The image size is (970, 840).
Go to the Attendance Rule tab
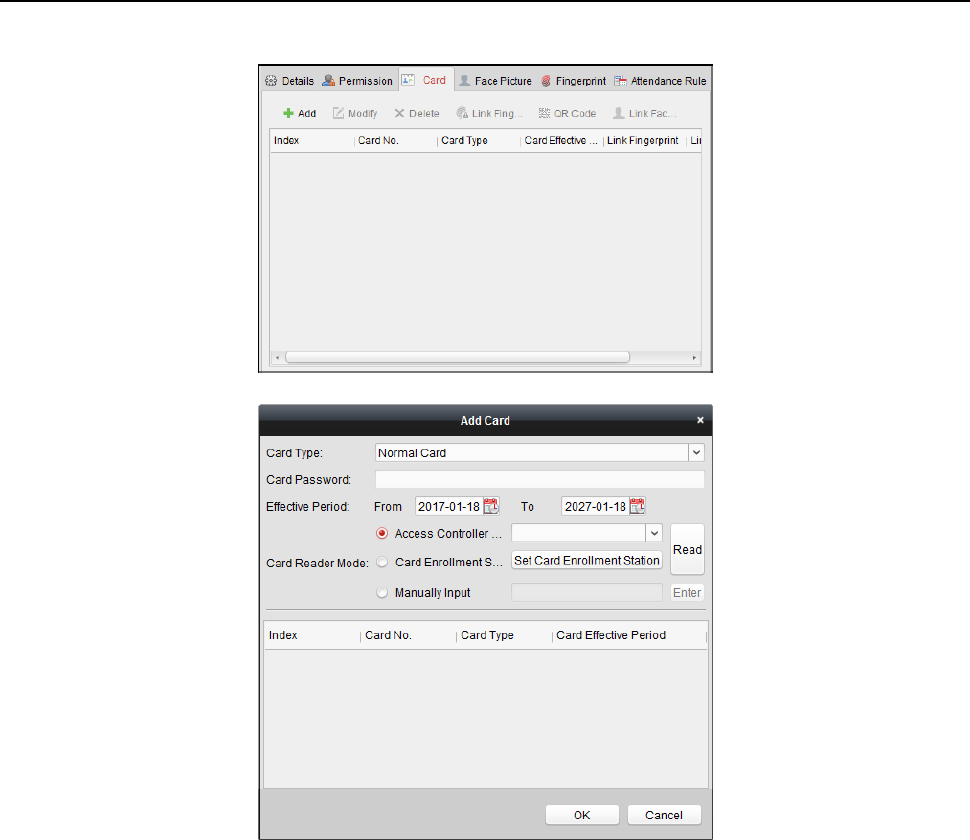pos(661,81)
